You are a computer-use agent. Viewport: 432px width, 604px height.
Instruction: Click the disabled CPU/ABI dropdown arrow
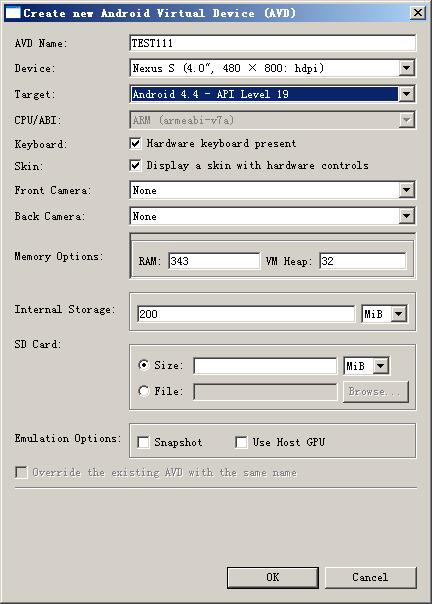tap(406, 120)
